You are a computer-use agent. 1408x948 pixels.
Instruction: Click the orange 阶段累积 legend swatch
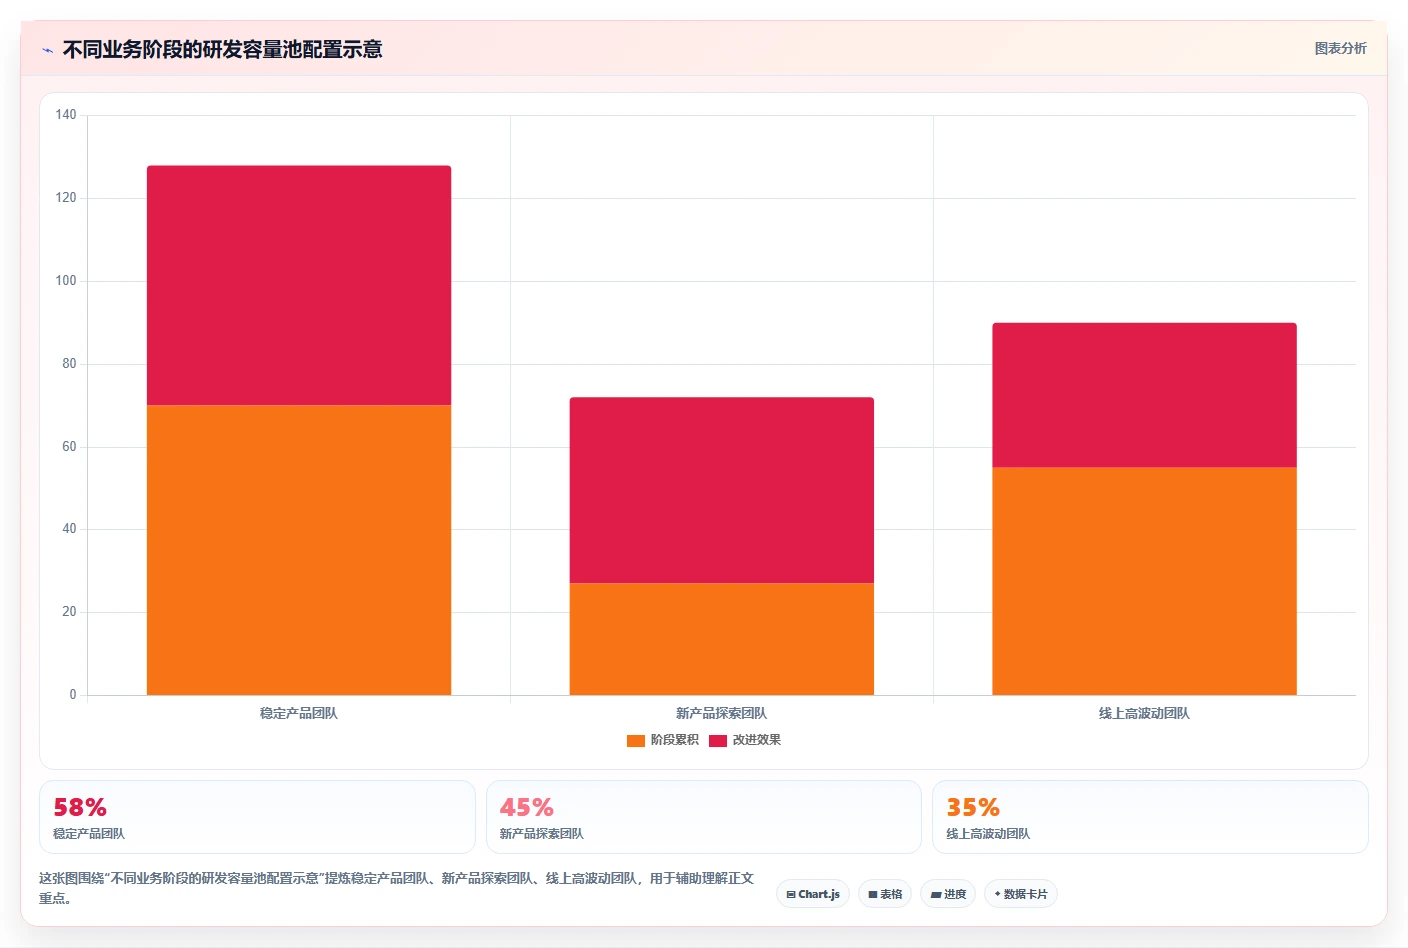(x=636, y=741)
